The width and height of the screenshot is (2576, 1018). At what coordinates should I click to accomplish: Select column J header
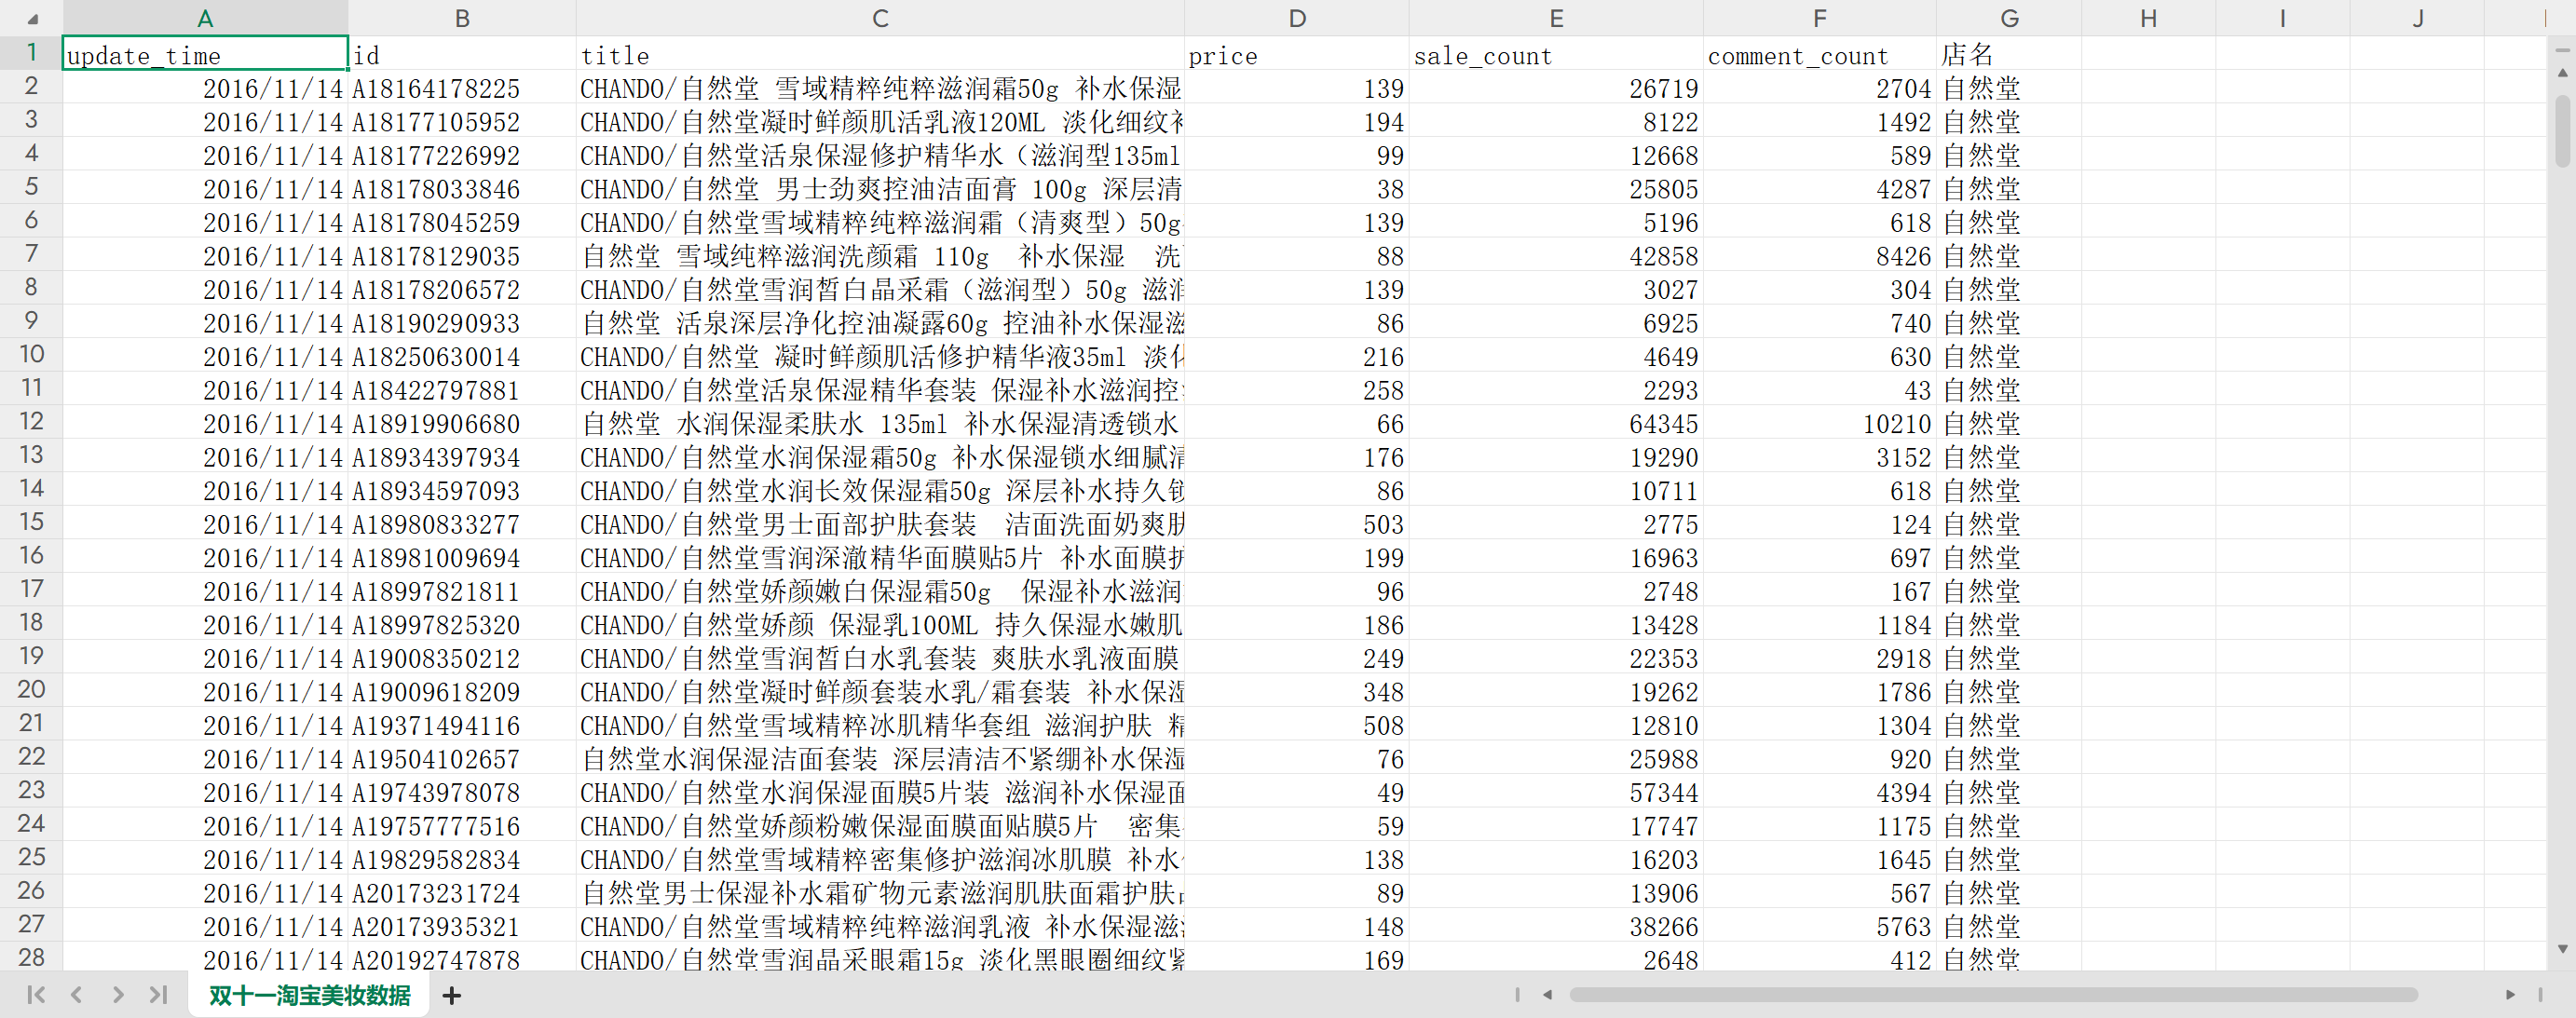tap(2417, 18)
